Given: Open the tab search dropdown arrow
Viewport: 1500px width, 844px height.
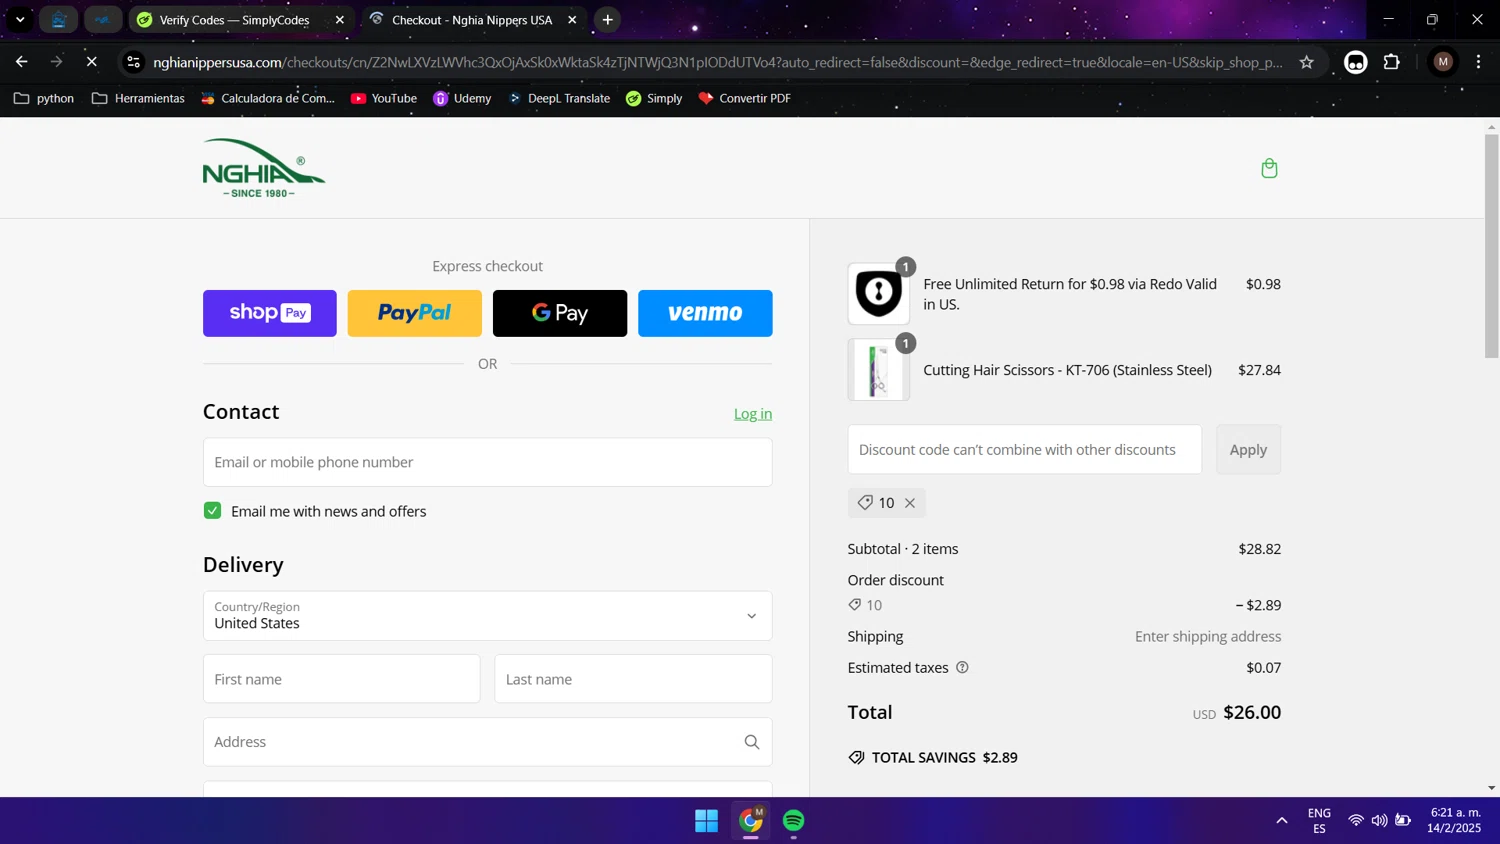Looking at the screenshot, I should point(20,19).
